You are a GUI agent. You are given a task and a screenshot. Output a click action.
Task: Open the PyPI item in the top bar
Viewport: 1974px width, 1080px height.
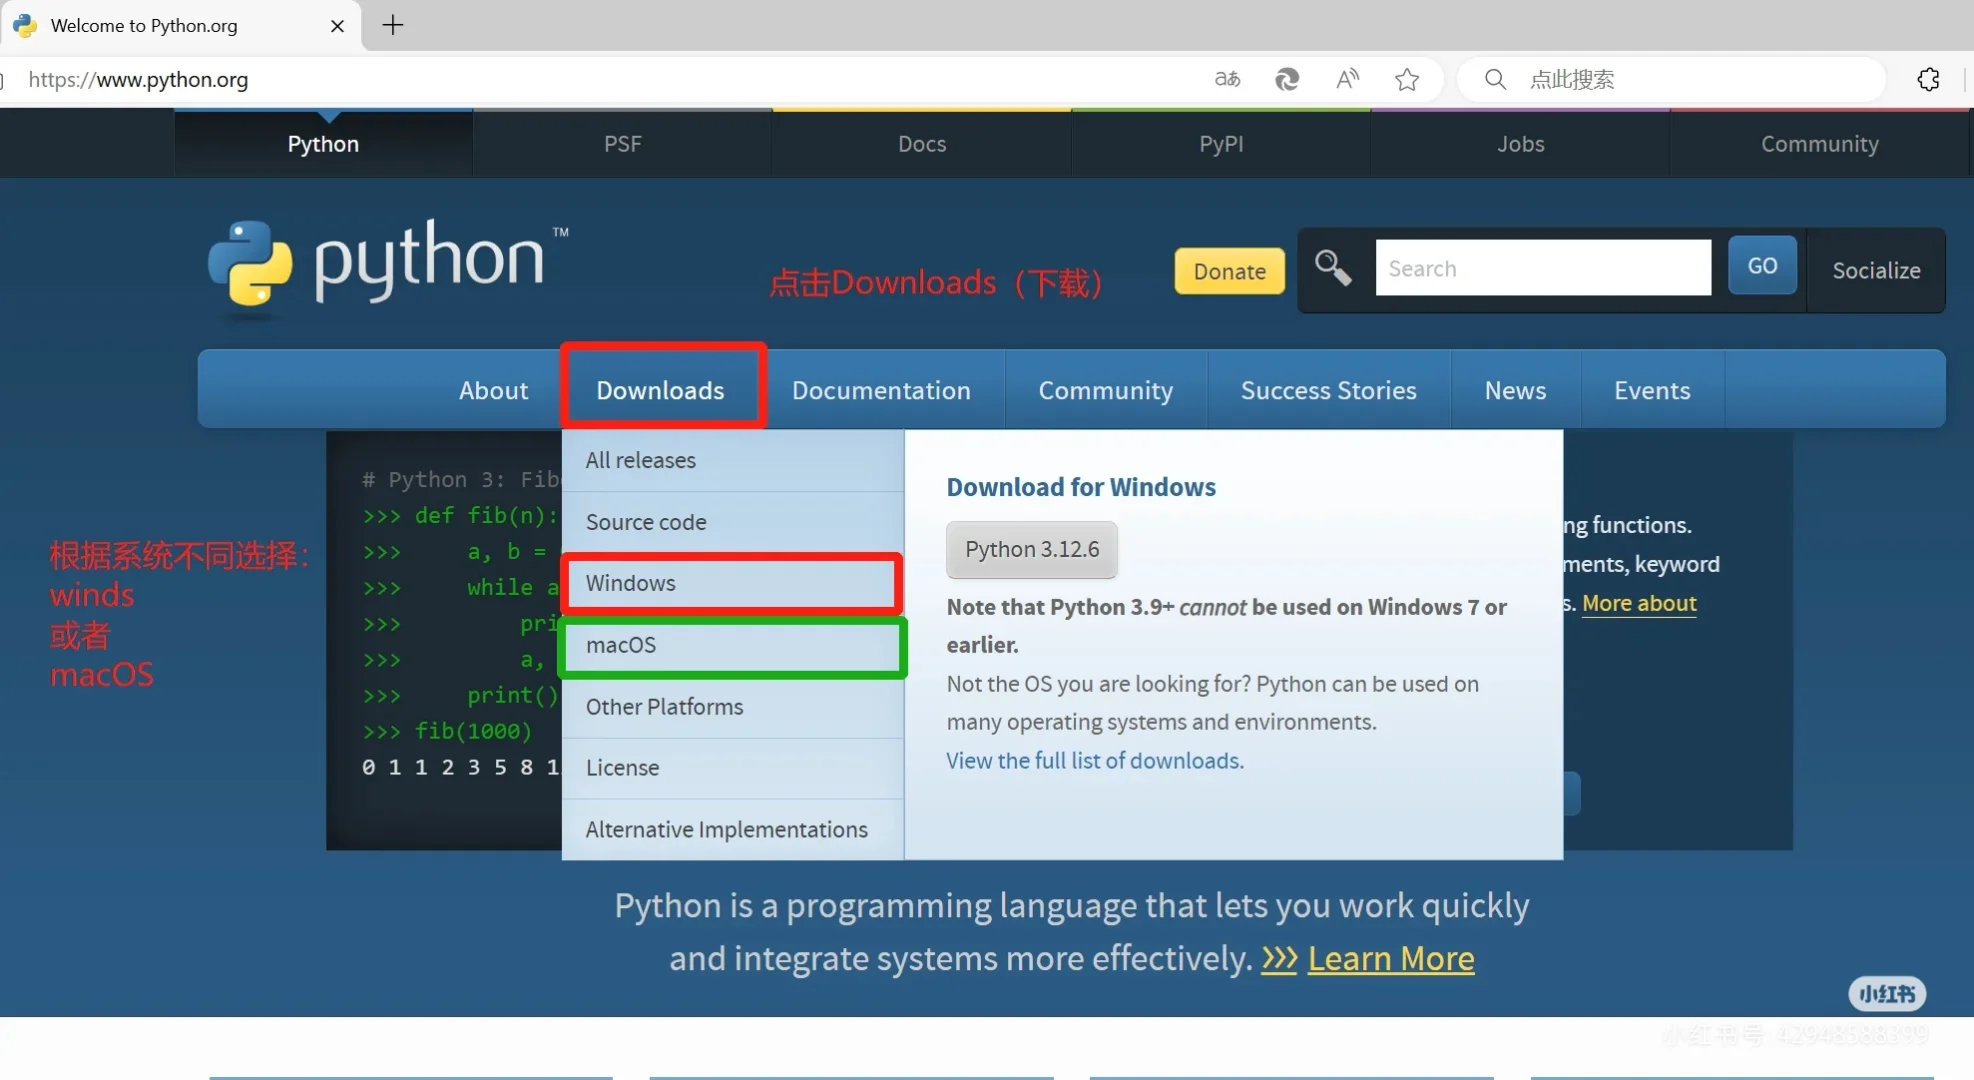tap(1220, 143)
